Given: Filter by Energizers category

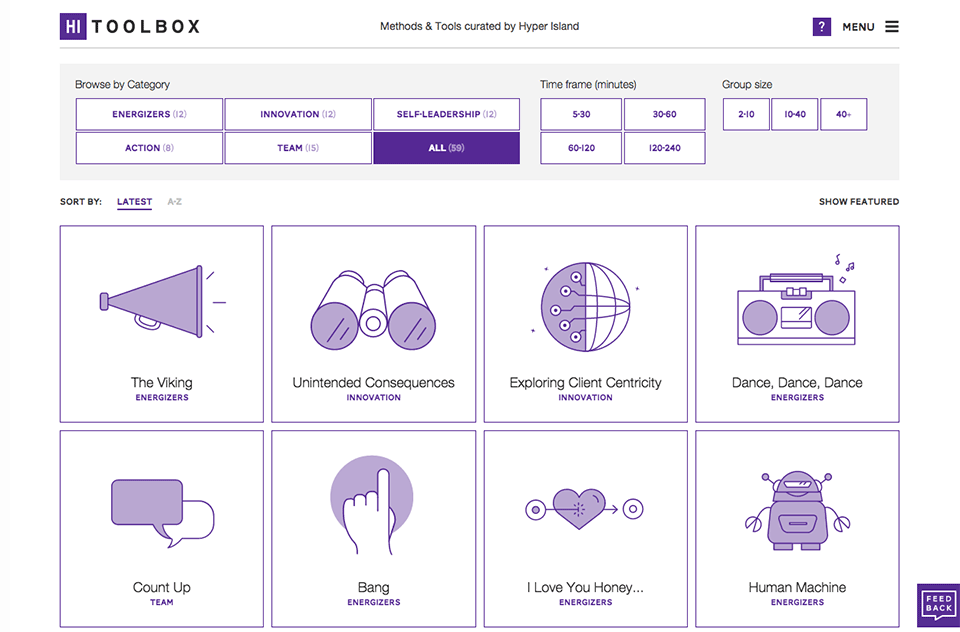Looking at the screenshot, I should 149,115.
